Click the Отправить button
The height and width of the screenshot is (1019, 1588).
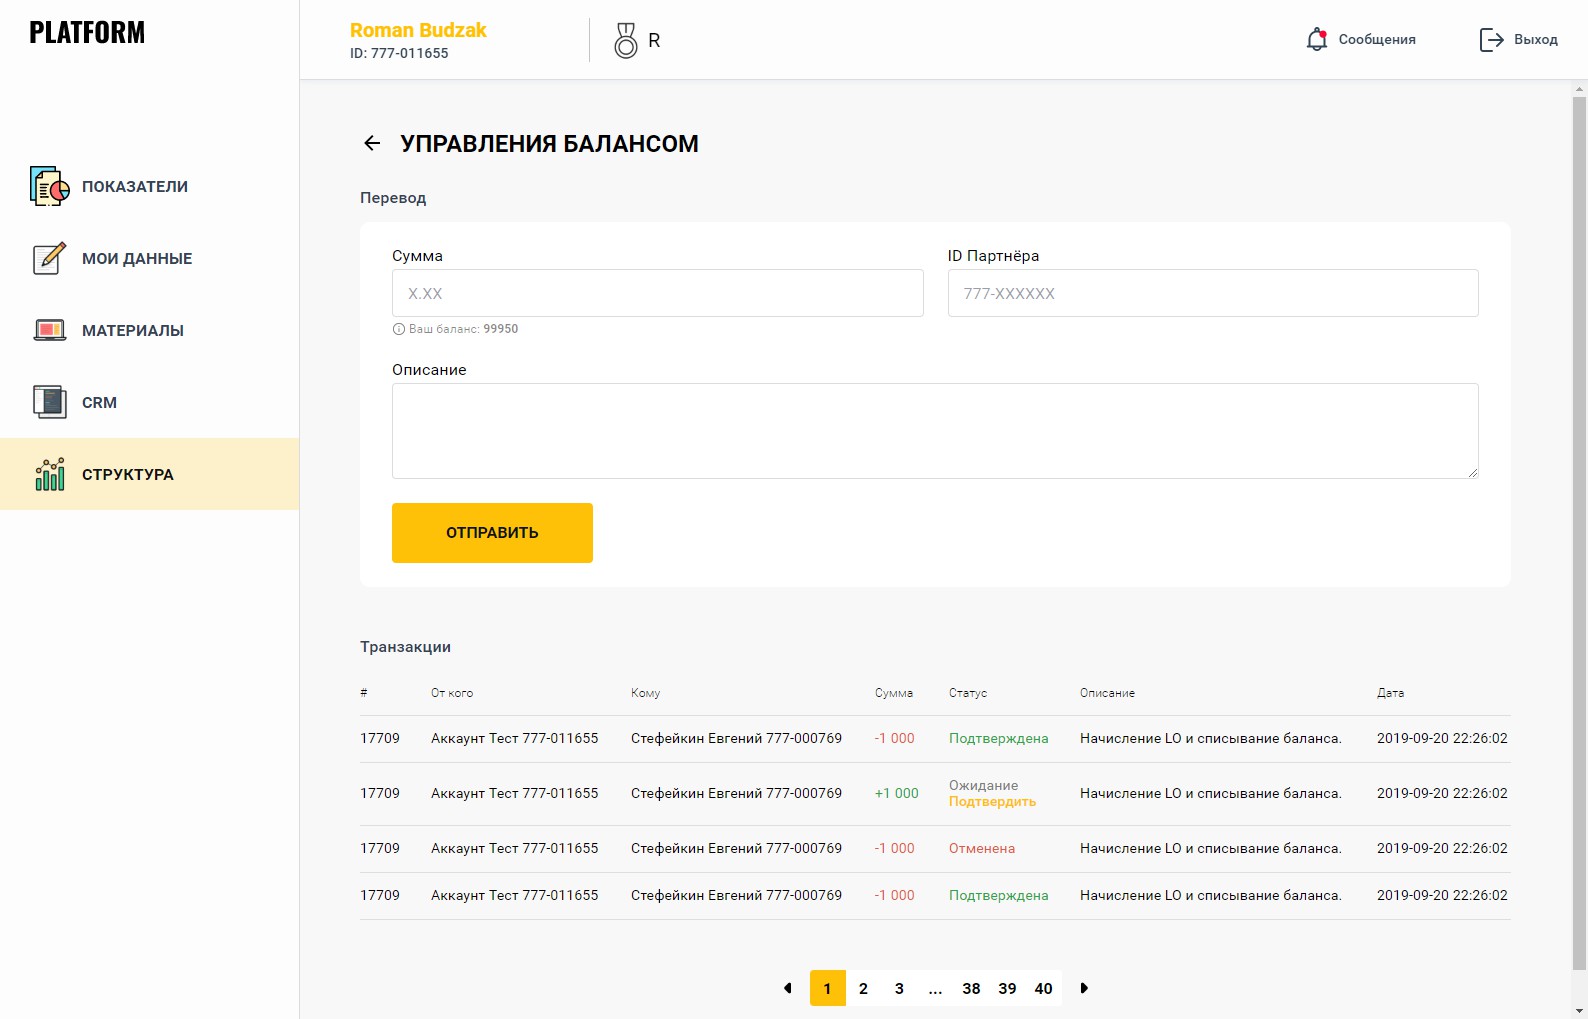(x=492, y=533)
